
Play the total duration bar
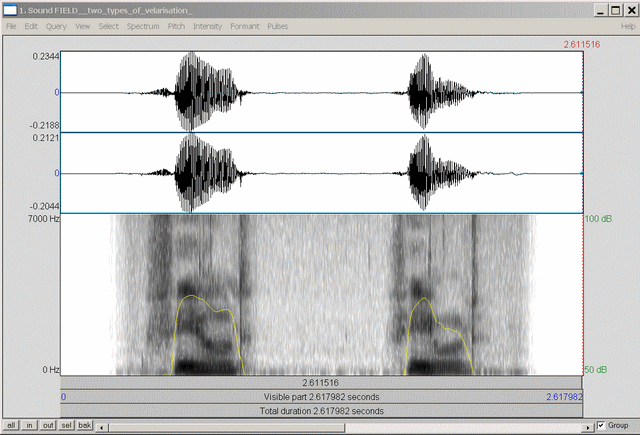click(x=322, y=410)
